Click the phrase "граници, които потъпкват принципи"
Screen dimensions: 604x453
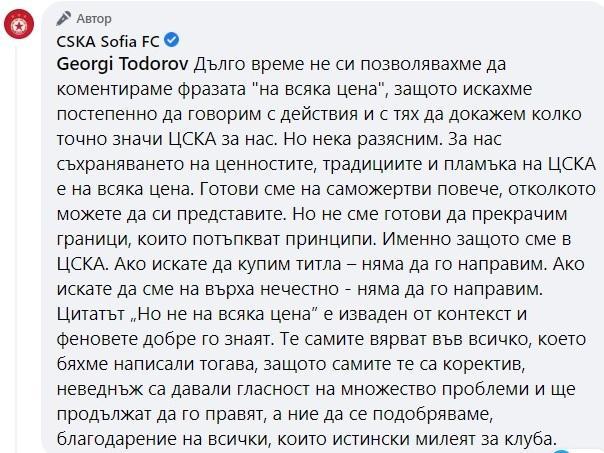tap(216, 239)
